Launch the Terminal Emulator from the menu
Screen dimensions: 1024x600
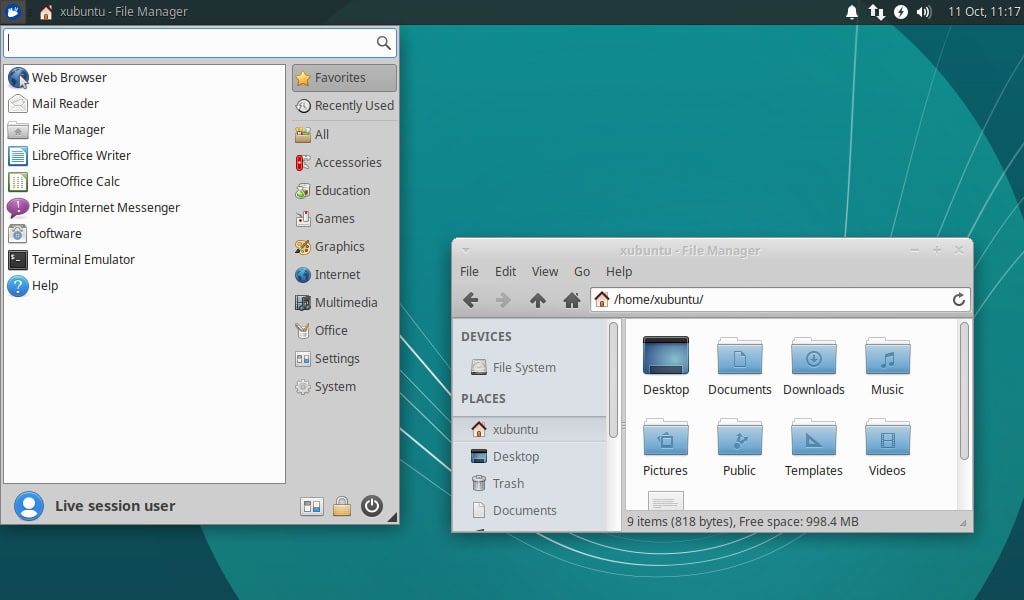[x=81, y=259]
